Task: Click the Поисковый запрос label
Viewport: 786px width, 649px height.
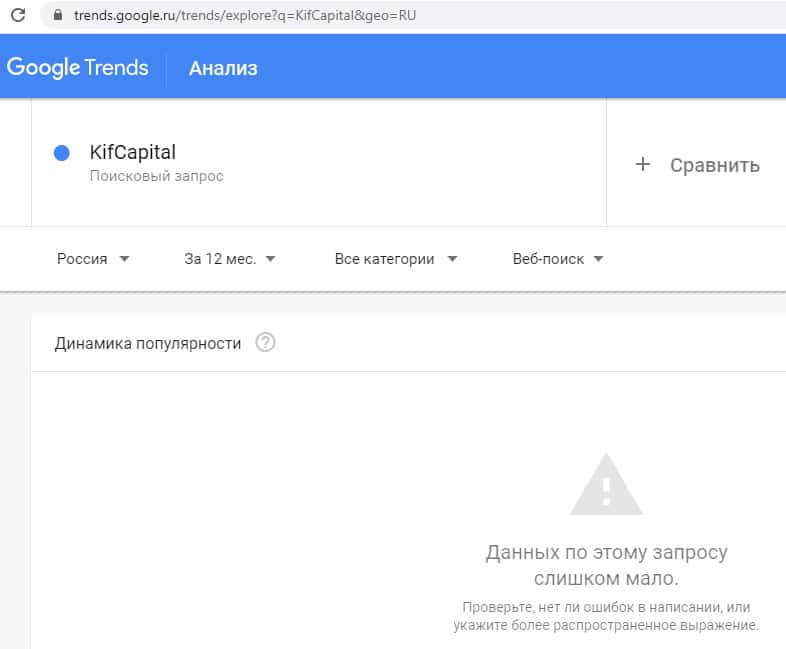Action: tap(157, 177)
